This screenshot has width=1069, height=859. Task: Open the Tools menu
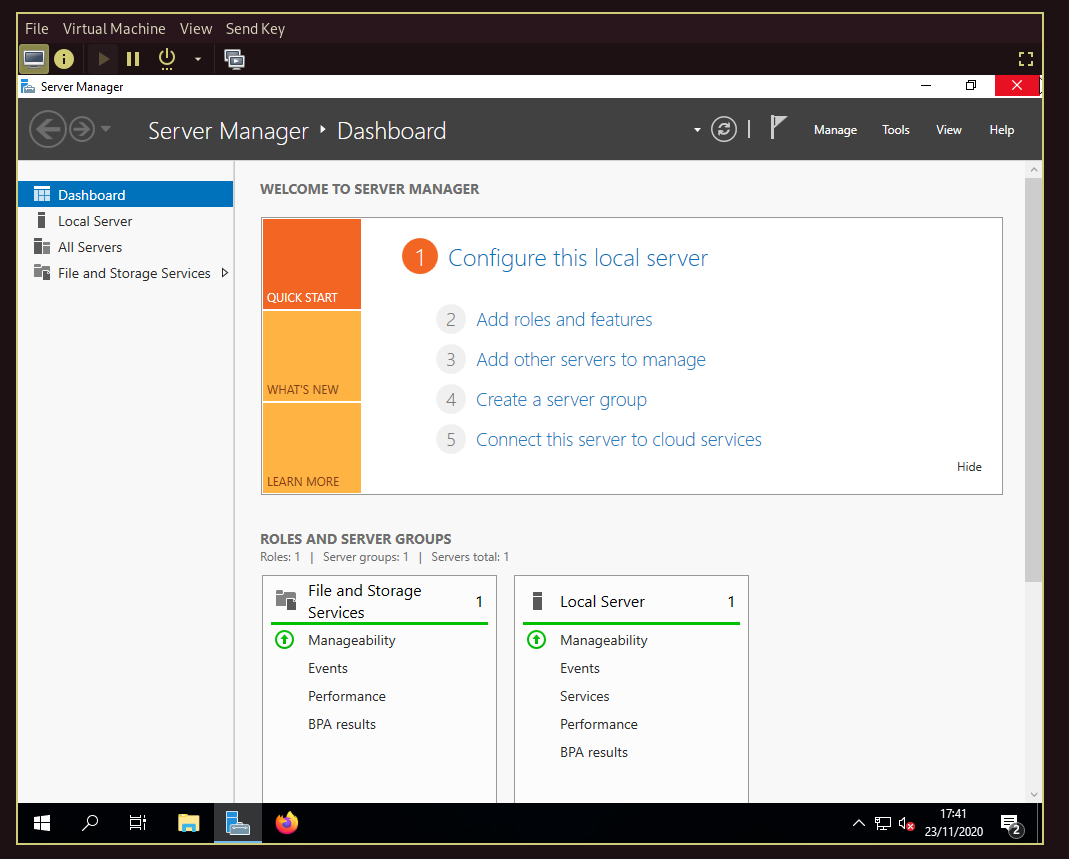pyautogui.click(x=895, y=130)
